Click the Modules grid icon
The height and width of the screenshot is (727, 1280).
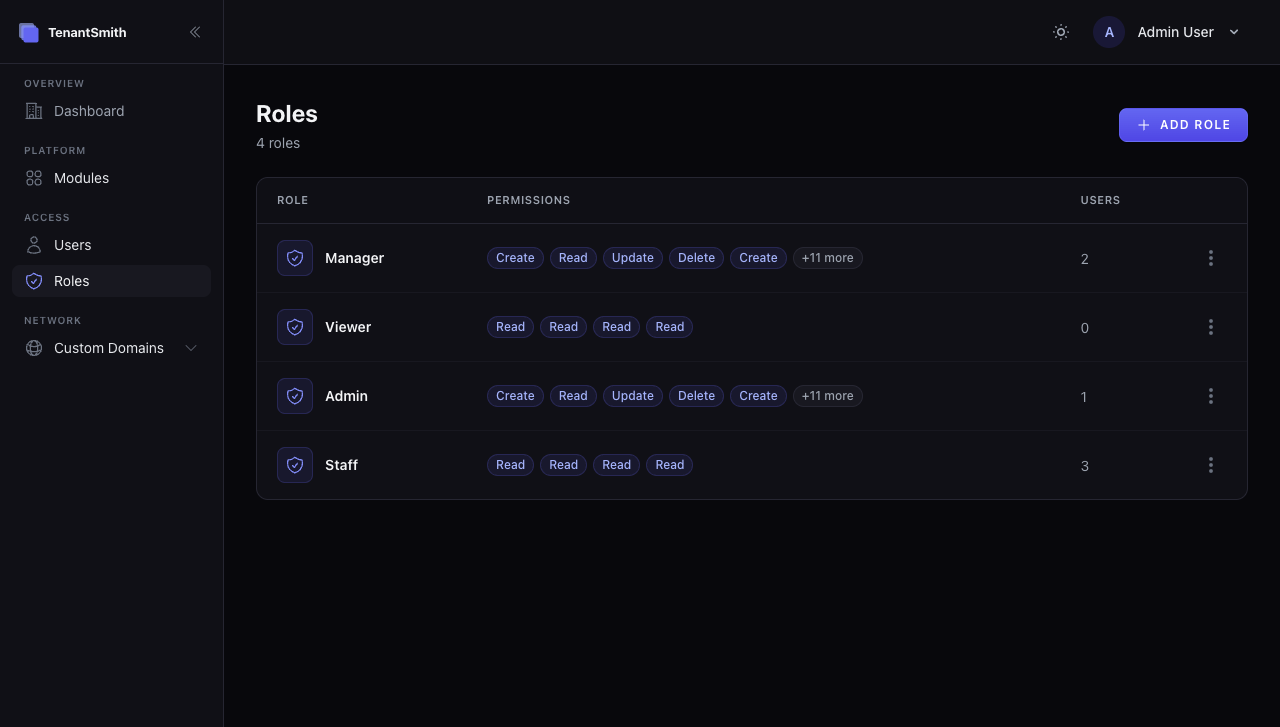(x=34, y=178)
